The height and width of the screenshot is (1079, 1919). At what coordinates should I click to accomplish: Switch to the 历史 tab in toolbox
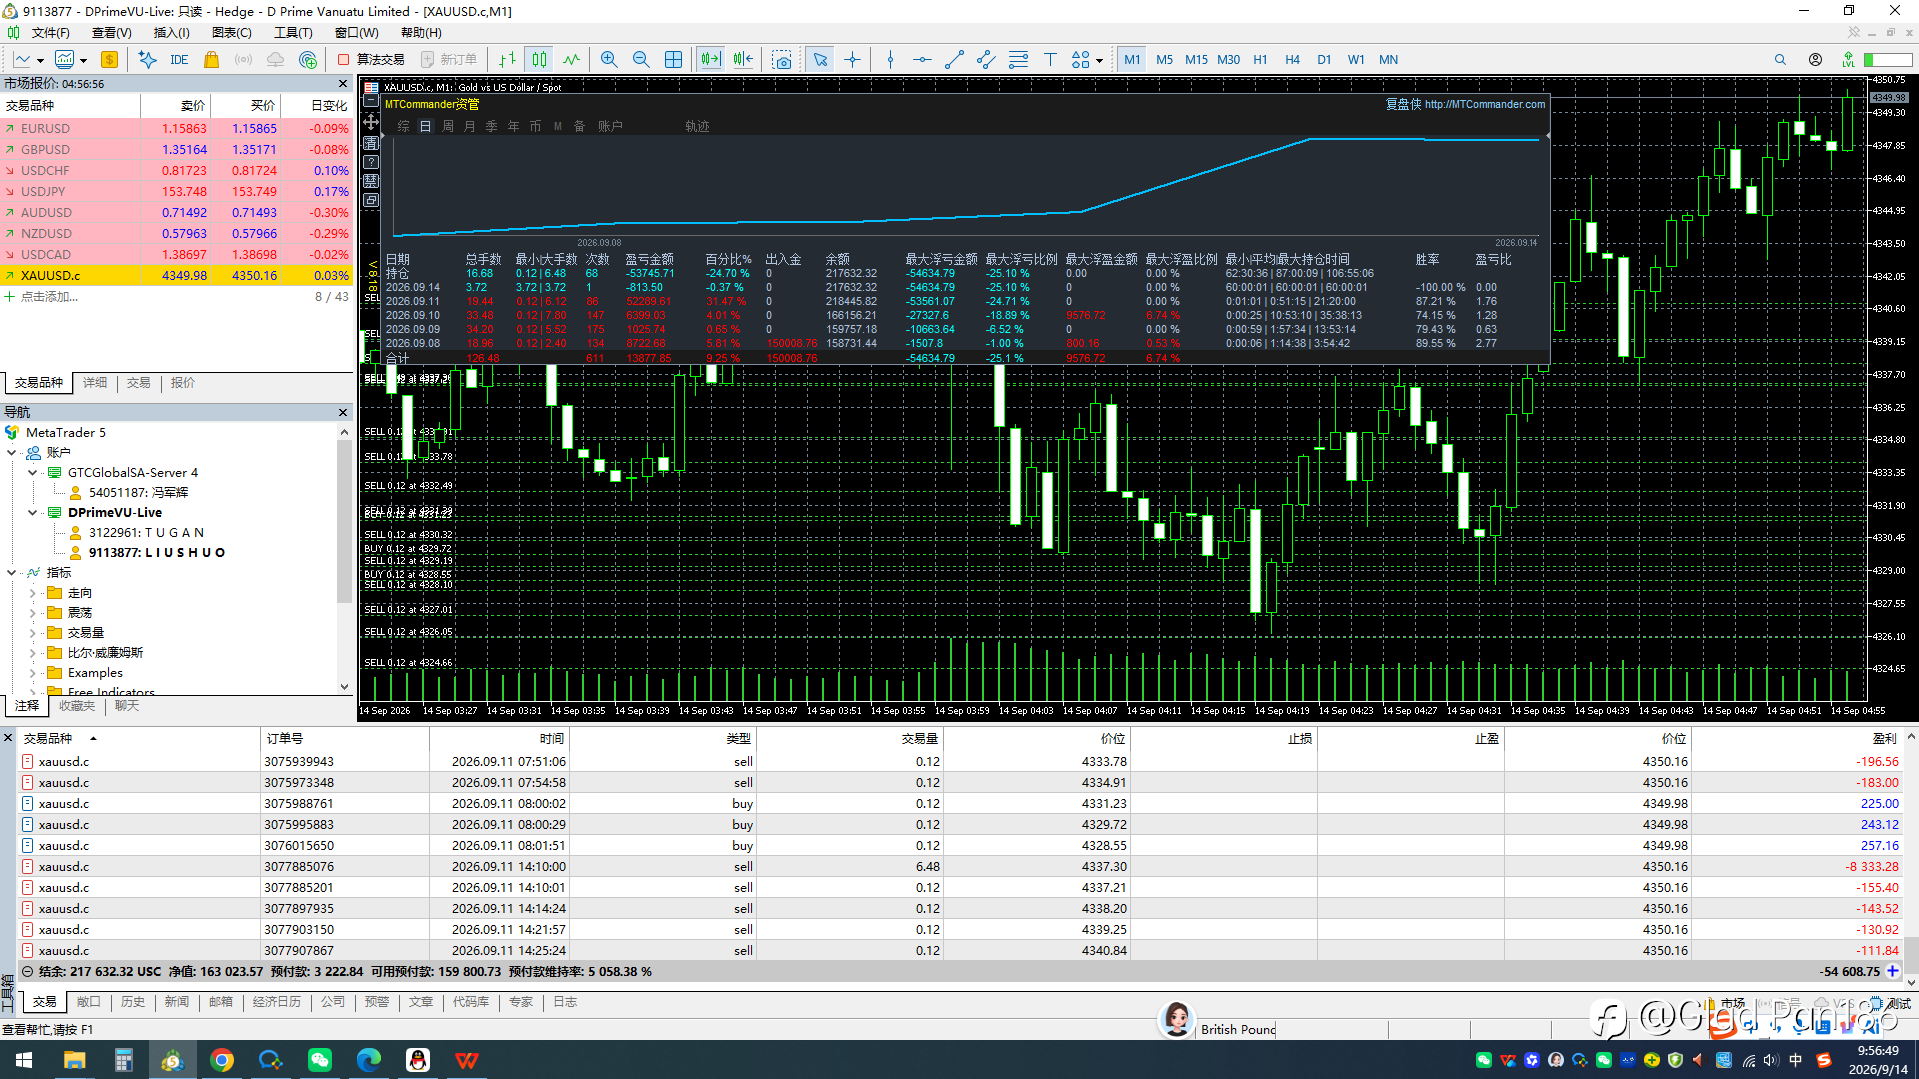(x=133, y=1002)
